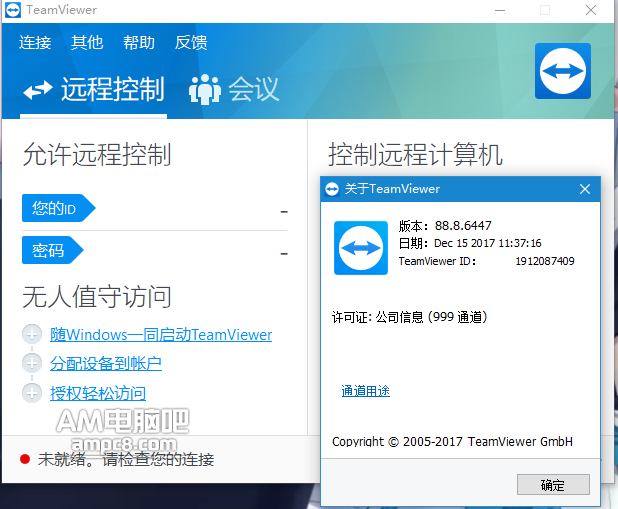Screen dimensions: 618x509
Task: Click the Copyright TeamViewer GmbH text
Action: point(452,442)
